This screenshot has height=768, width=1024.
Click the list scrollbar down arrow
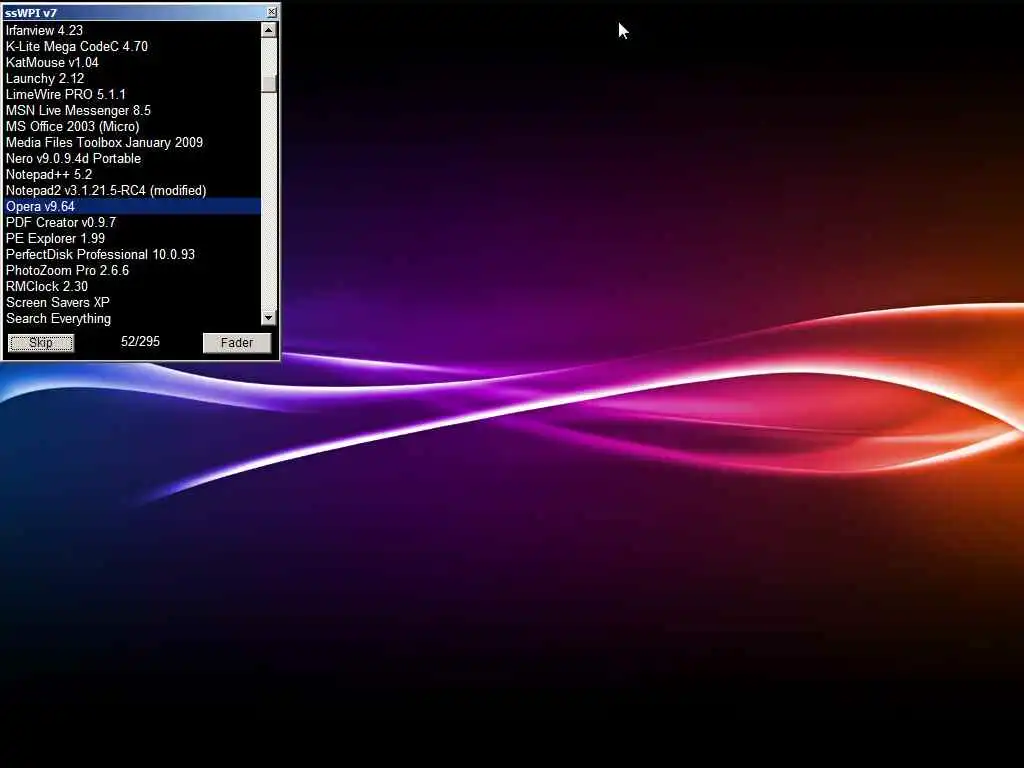pos(268,317)
